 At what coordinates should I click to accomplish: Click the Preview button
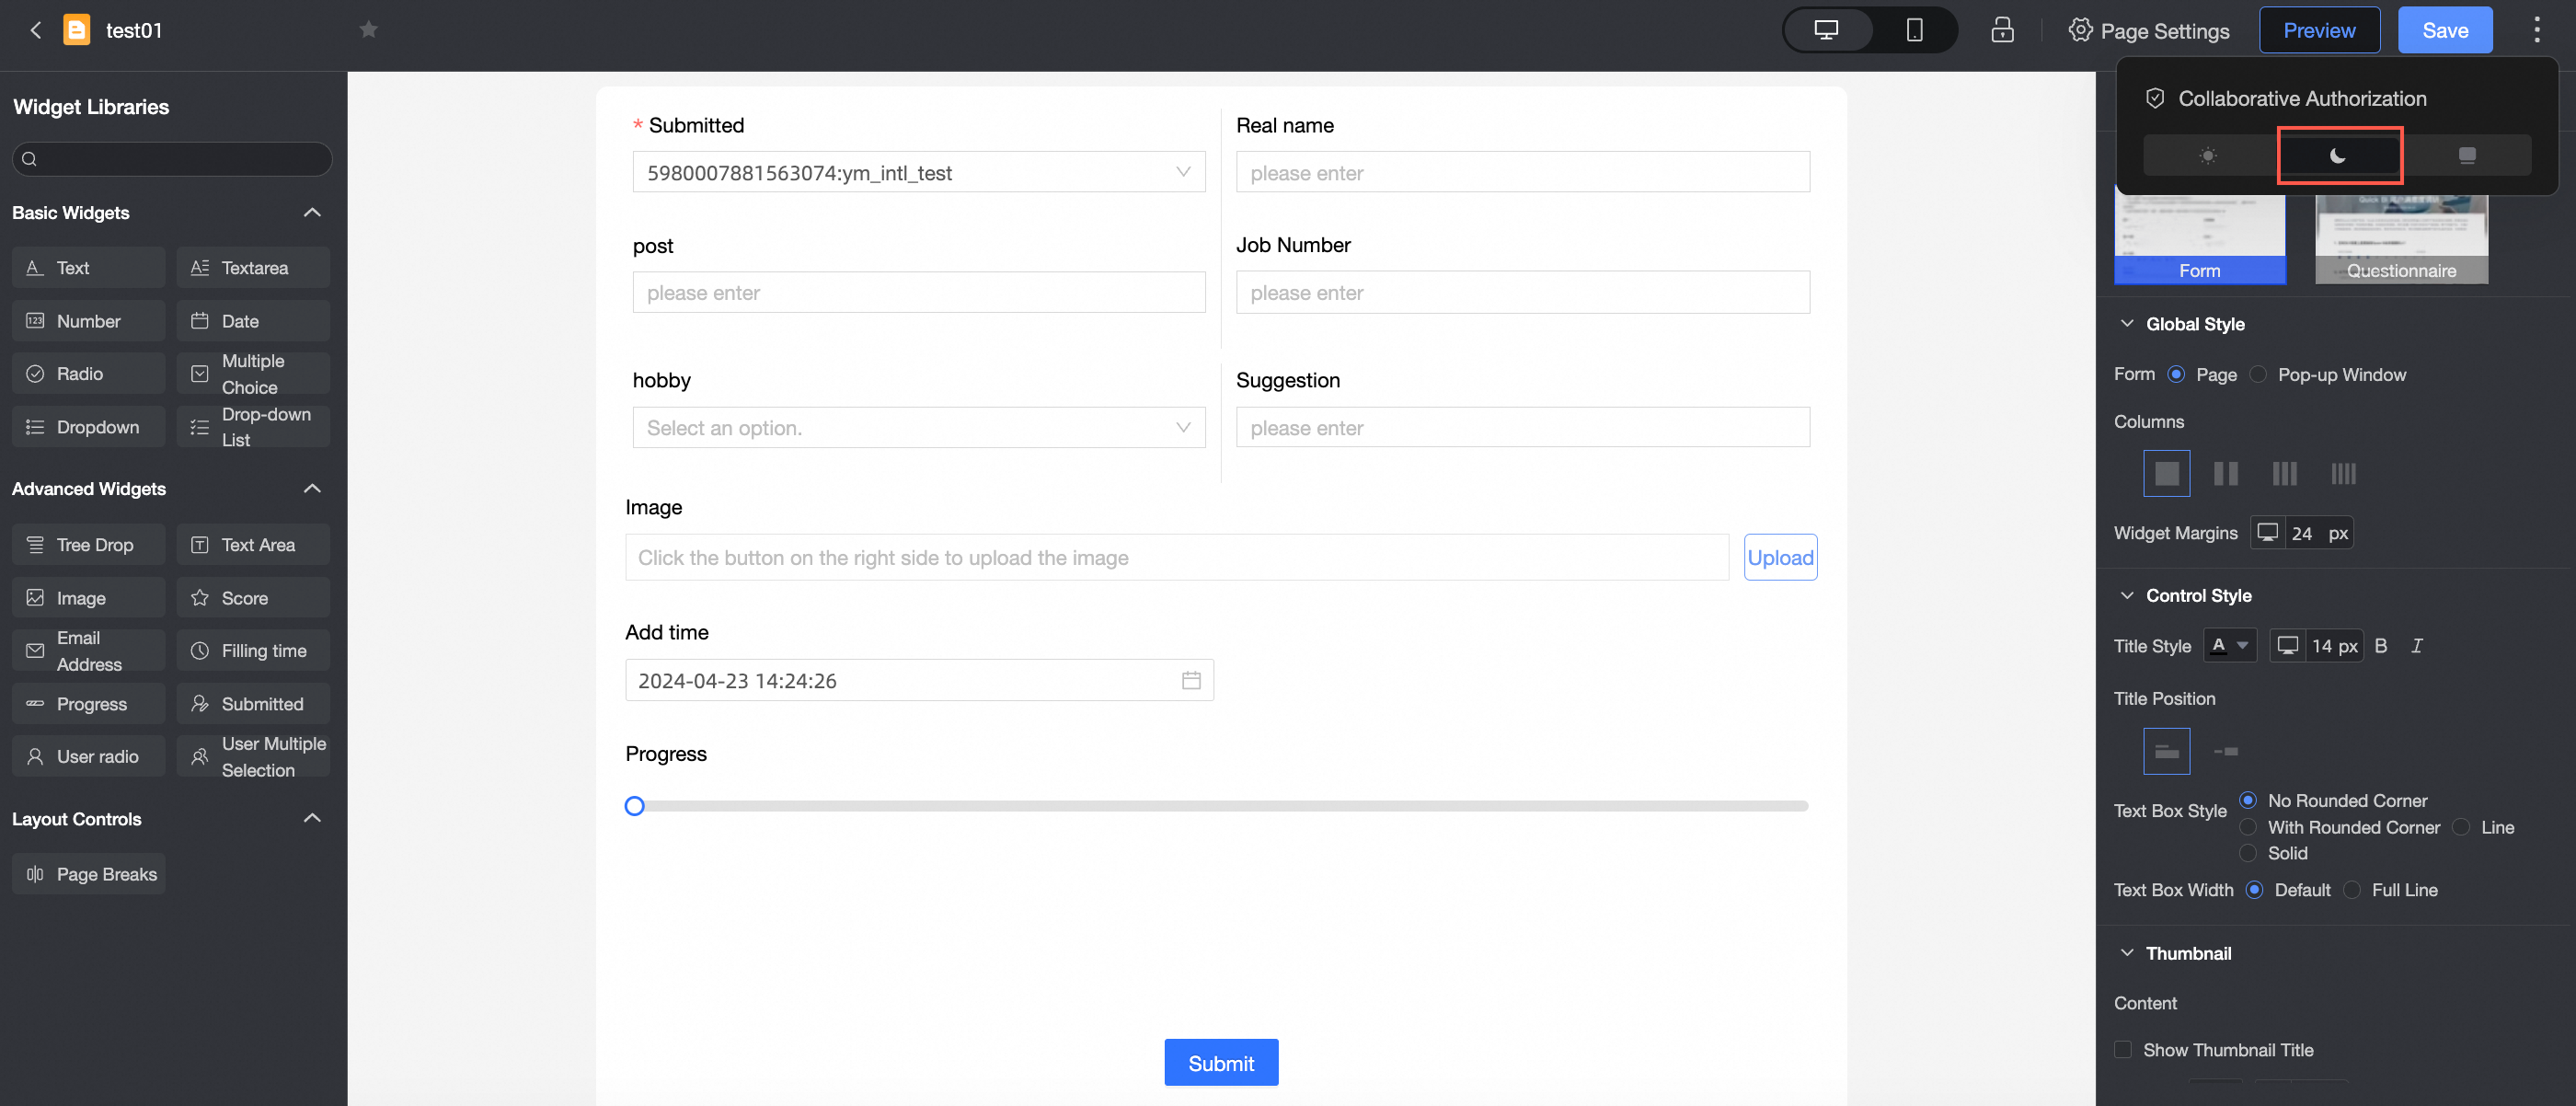tap(2318, 30)
